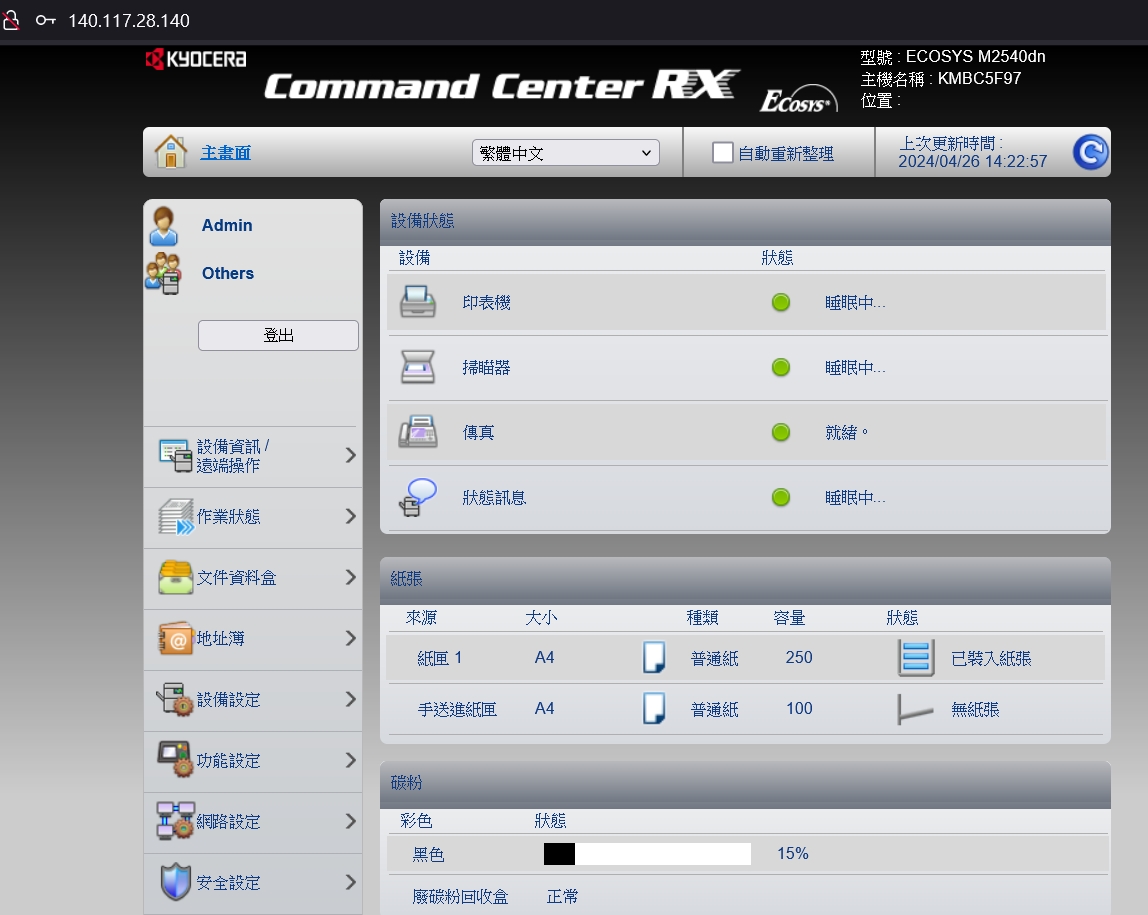Viewport: 1148px width, 915px height.
Task: Click the 文件資料盒 document box icon
Action: coord(176,577)
